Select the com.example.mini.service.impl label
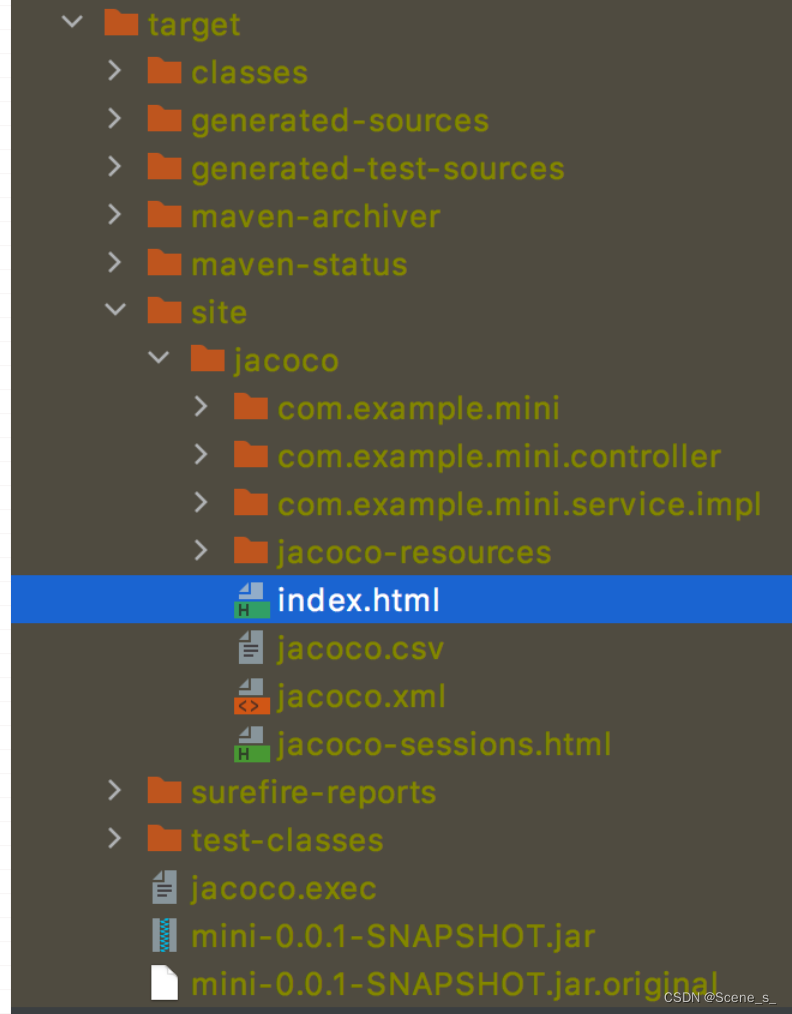This screenshot has height=1014, width=792. [519, 504]
